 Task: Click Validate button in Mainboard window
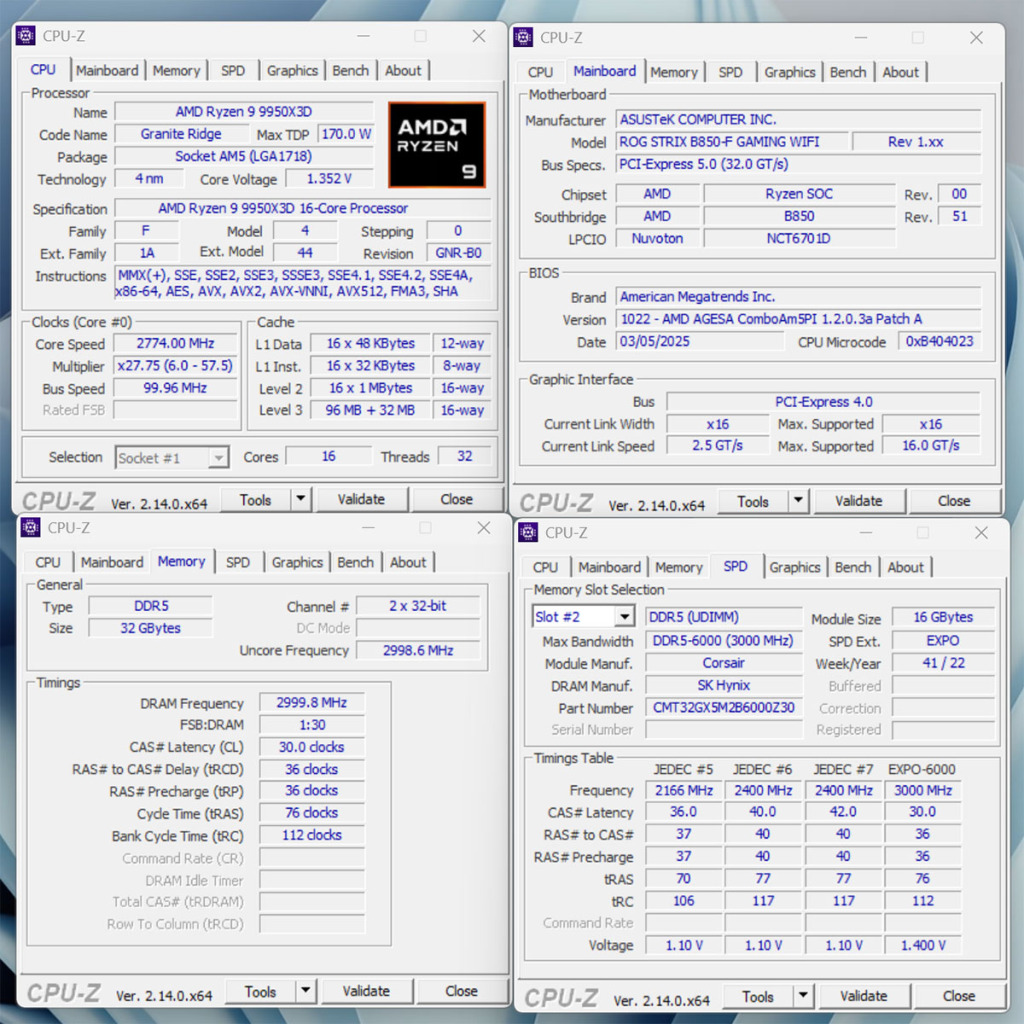(859, 502)
